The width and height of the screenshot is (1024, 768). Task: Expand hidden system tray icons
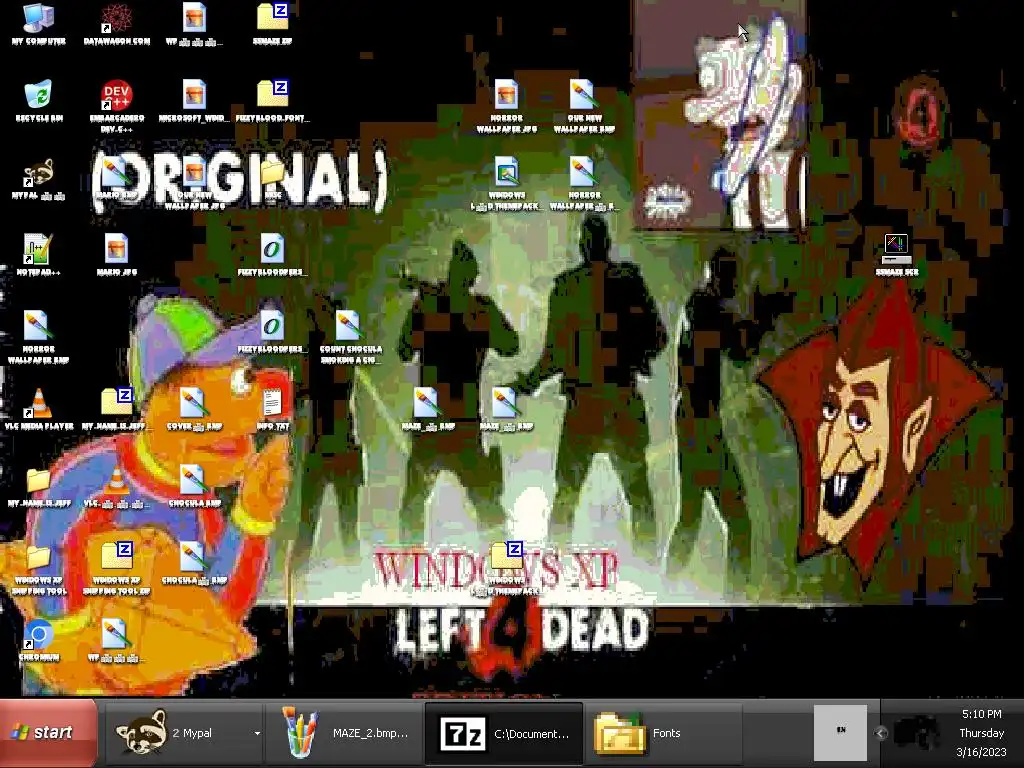click(880, 733)
